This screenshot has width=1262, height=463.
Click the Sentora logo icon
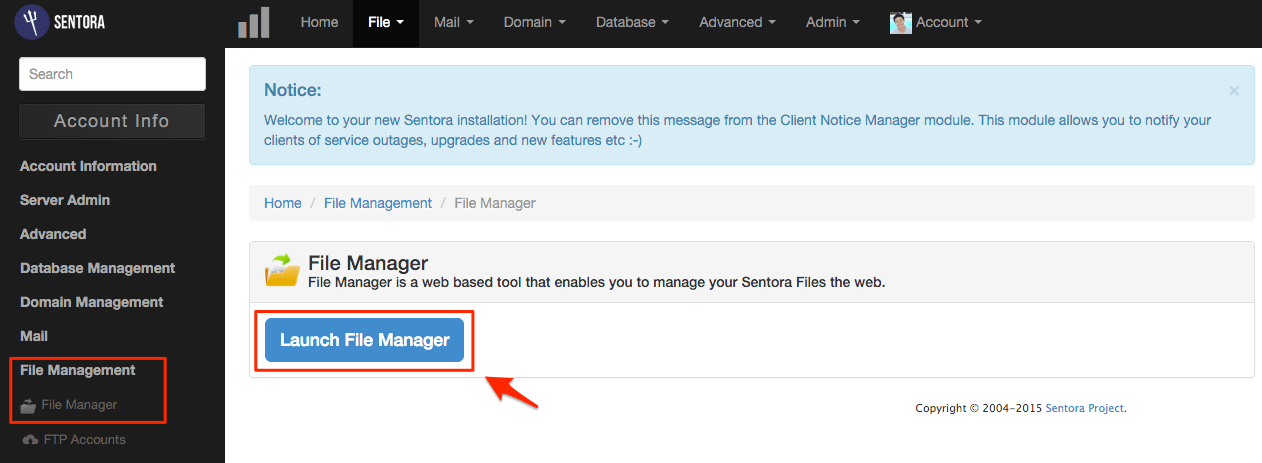32,22
